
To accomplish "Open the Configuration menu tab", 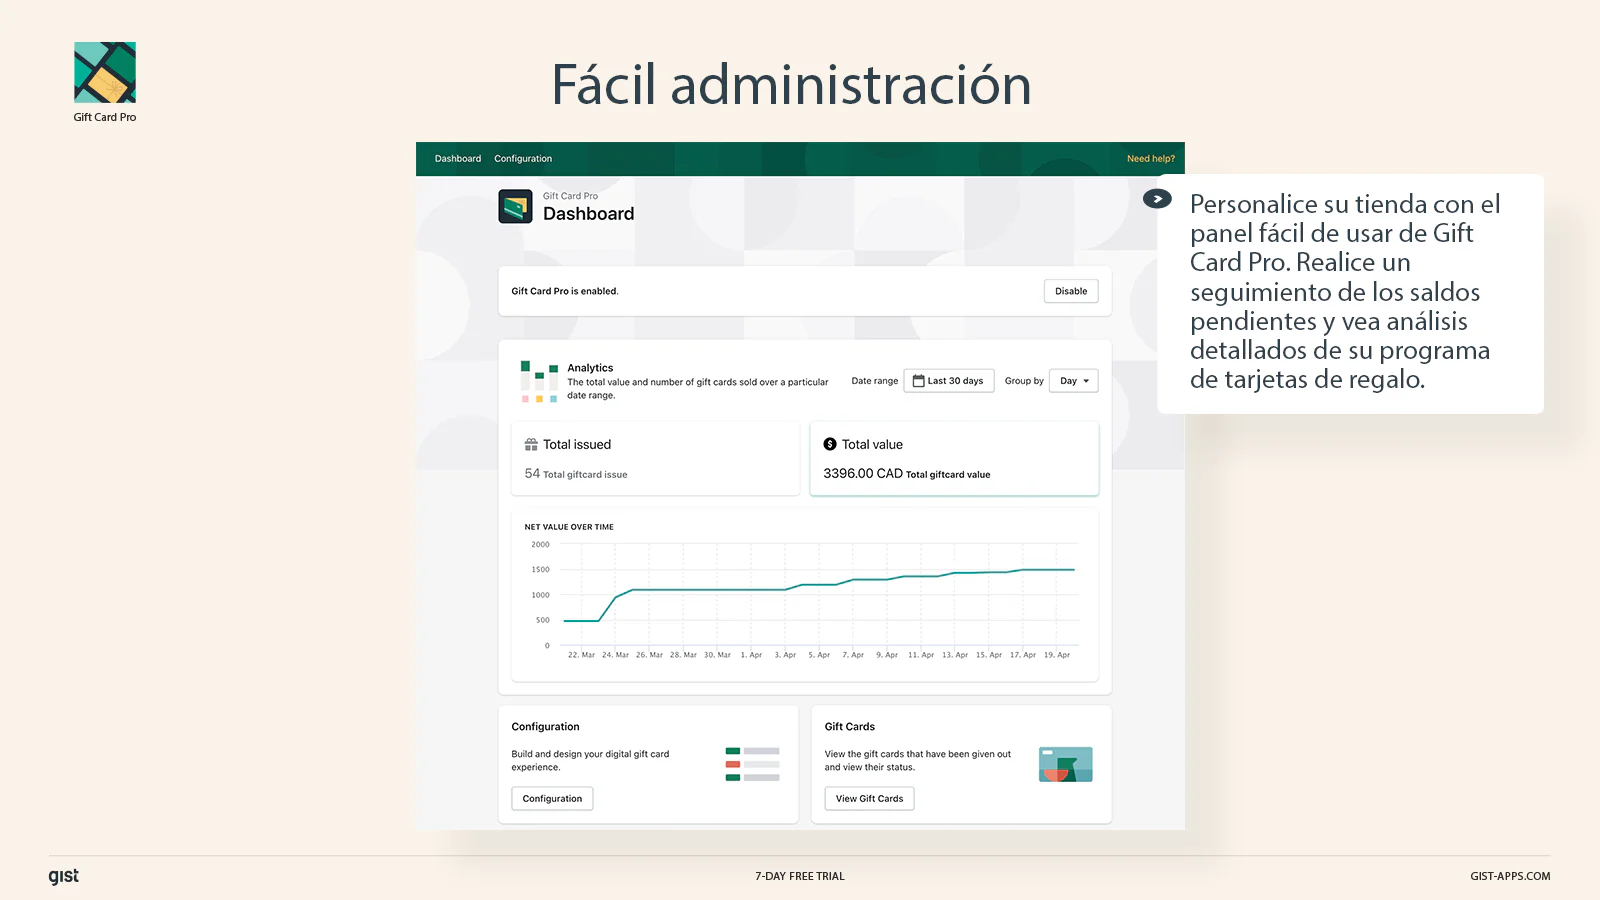I will click(523, 159).
